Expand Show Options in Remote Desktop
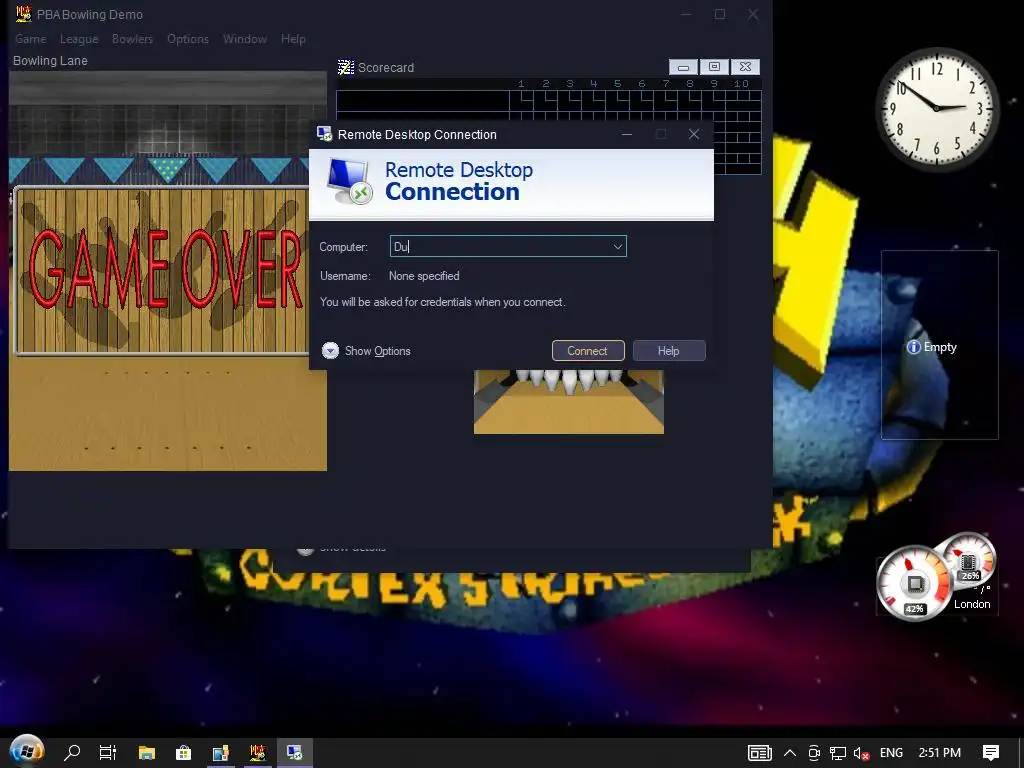The width and height of the screenshot is (1024, 768). point(366,351)
